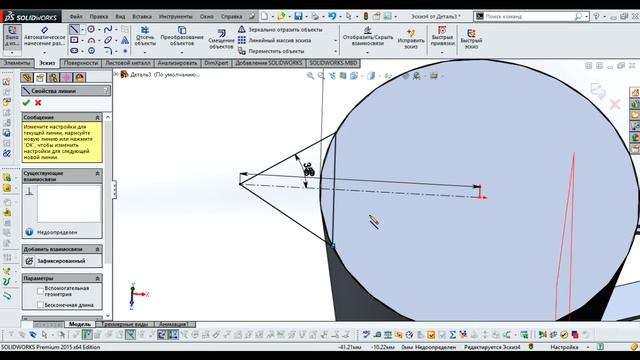Toggle Вспомогательная геометрия checkbox
640x360 pixels.
(x=40, y=291)
